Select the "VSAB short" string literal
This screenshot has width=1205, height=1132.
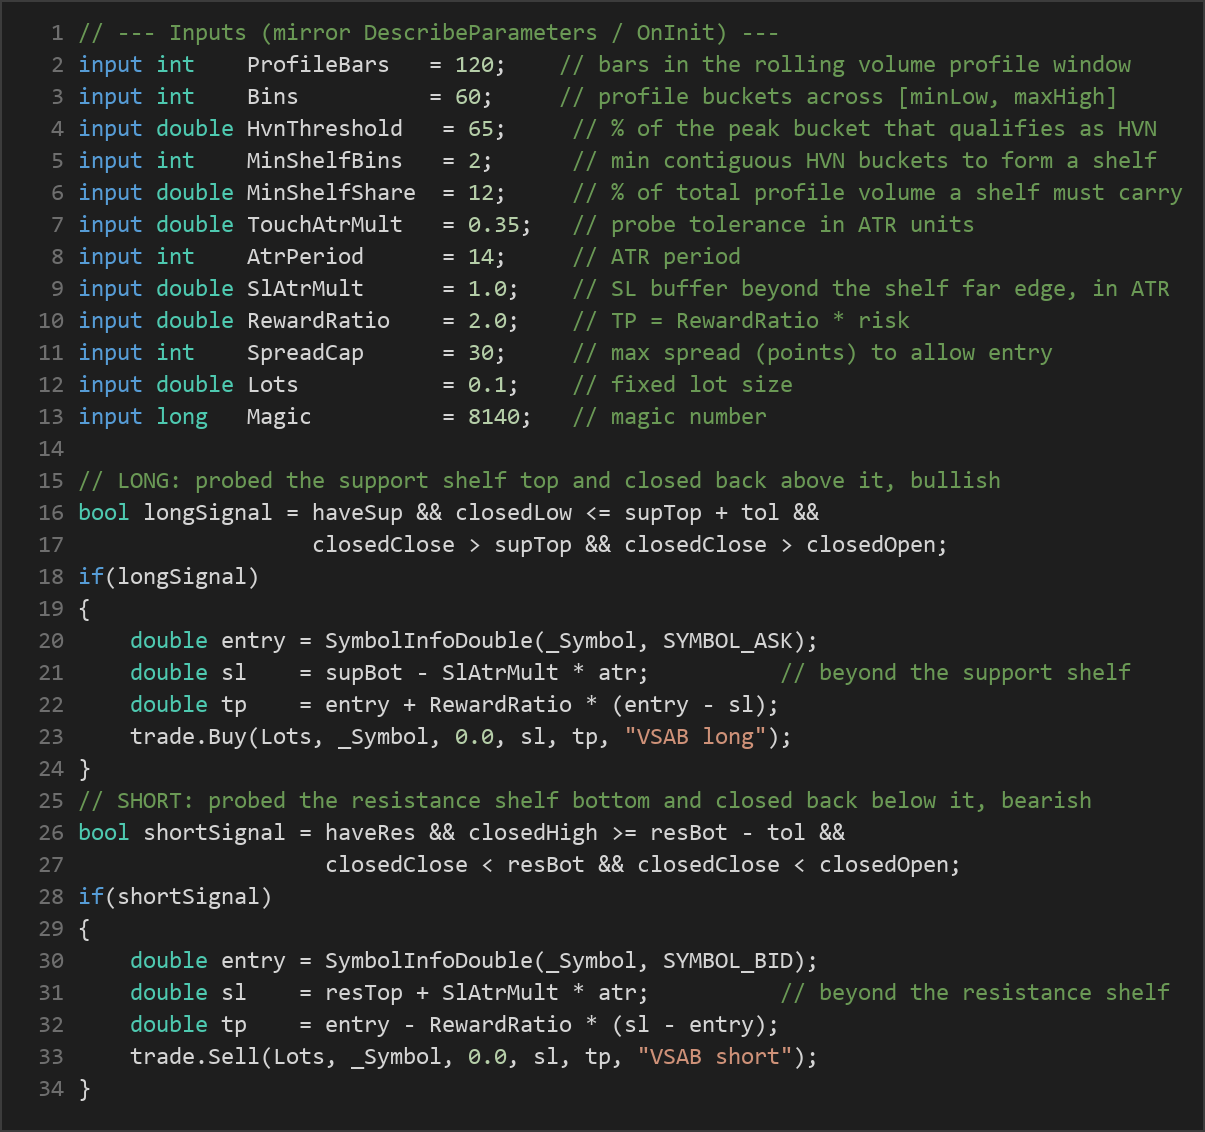(715, 1057)
